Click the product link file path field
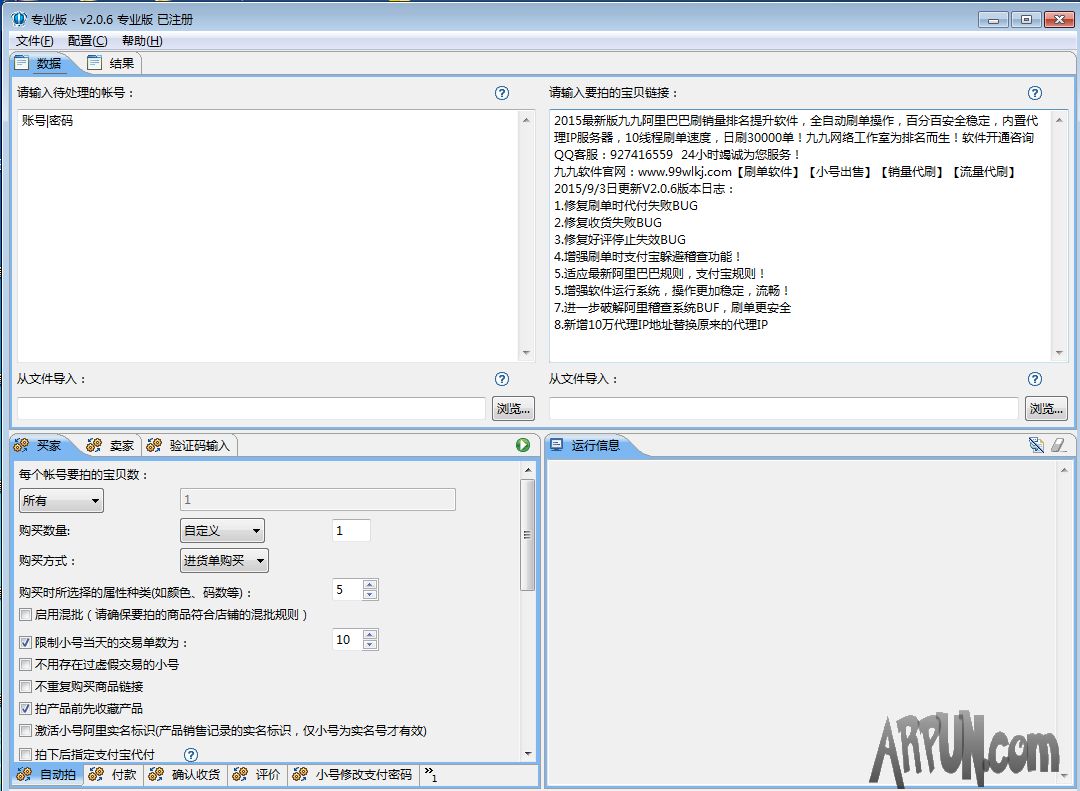The height and width of the screenshot is (791, 1080). (x=784, y=409)
